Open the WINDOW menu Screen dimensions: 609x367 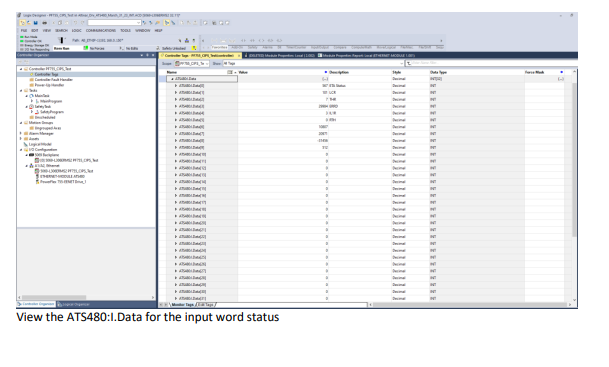[x=143, y=30]
